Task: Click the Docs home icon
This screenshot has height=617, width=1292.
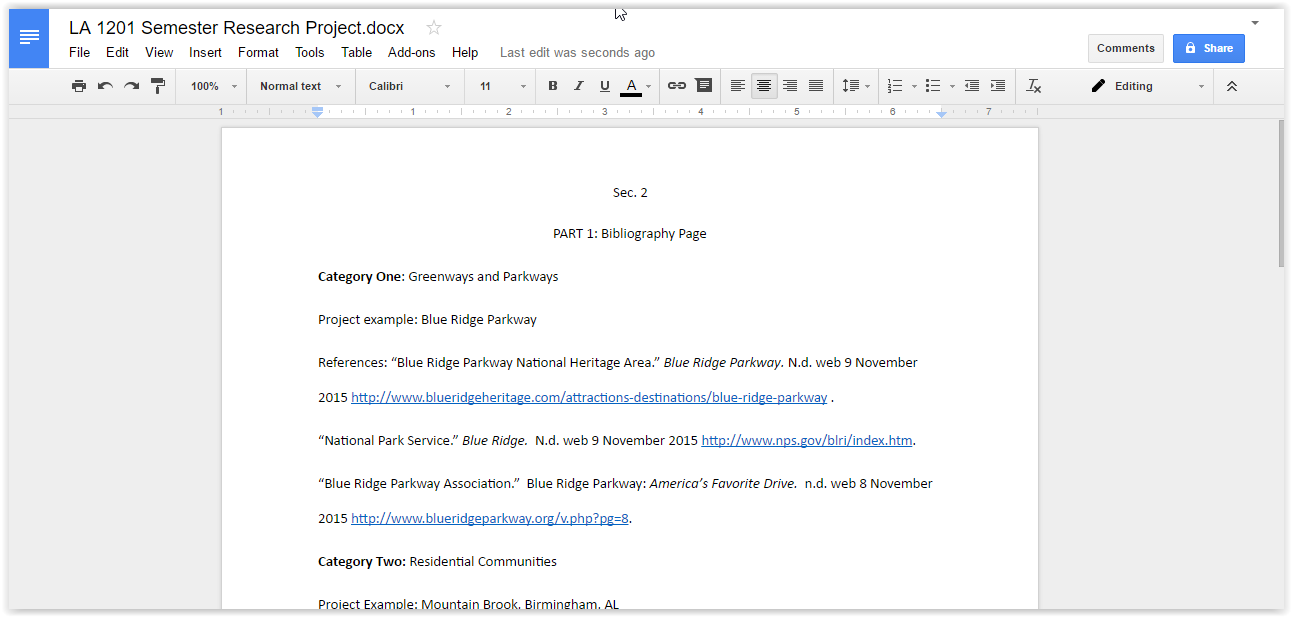Action: coord(29,38)
